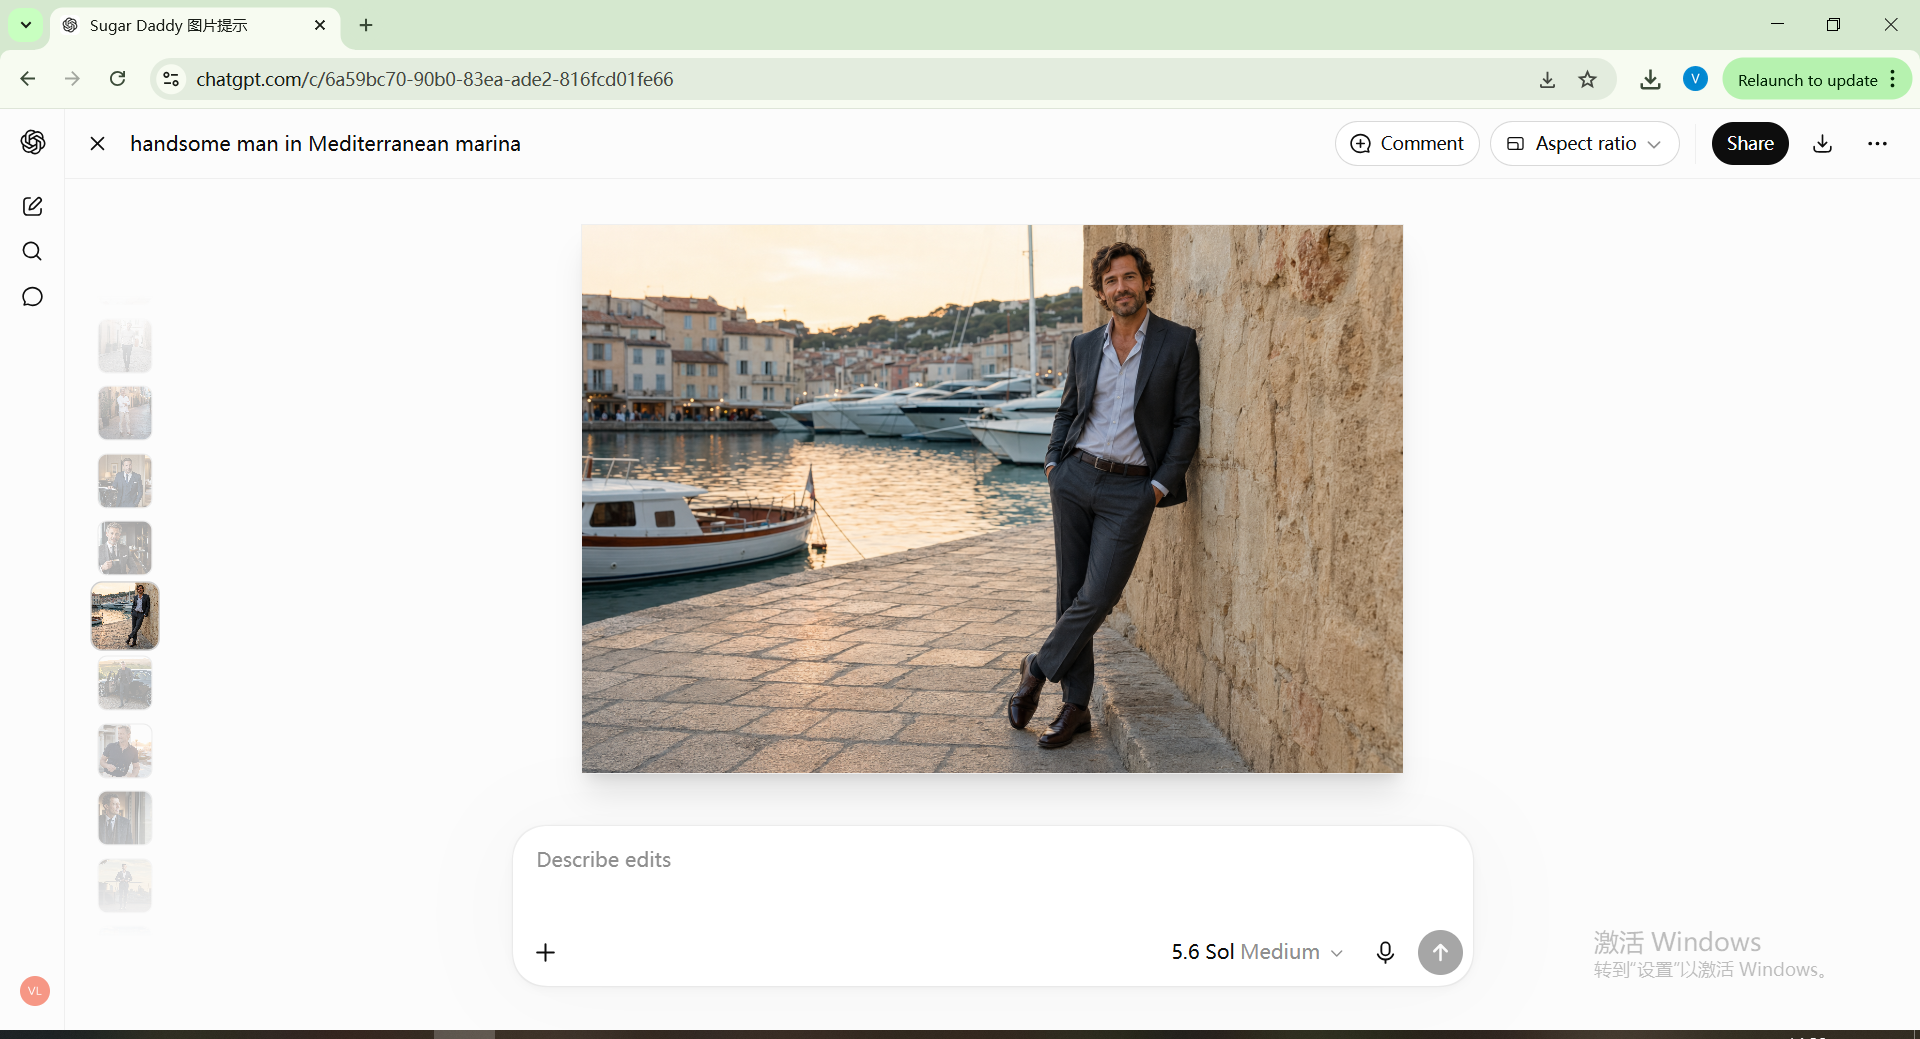Screen dimensions: 1920x1039
Task: Open the Chrome profile V avatar
Action: [x=1695, y=78]
